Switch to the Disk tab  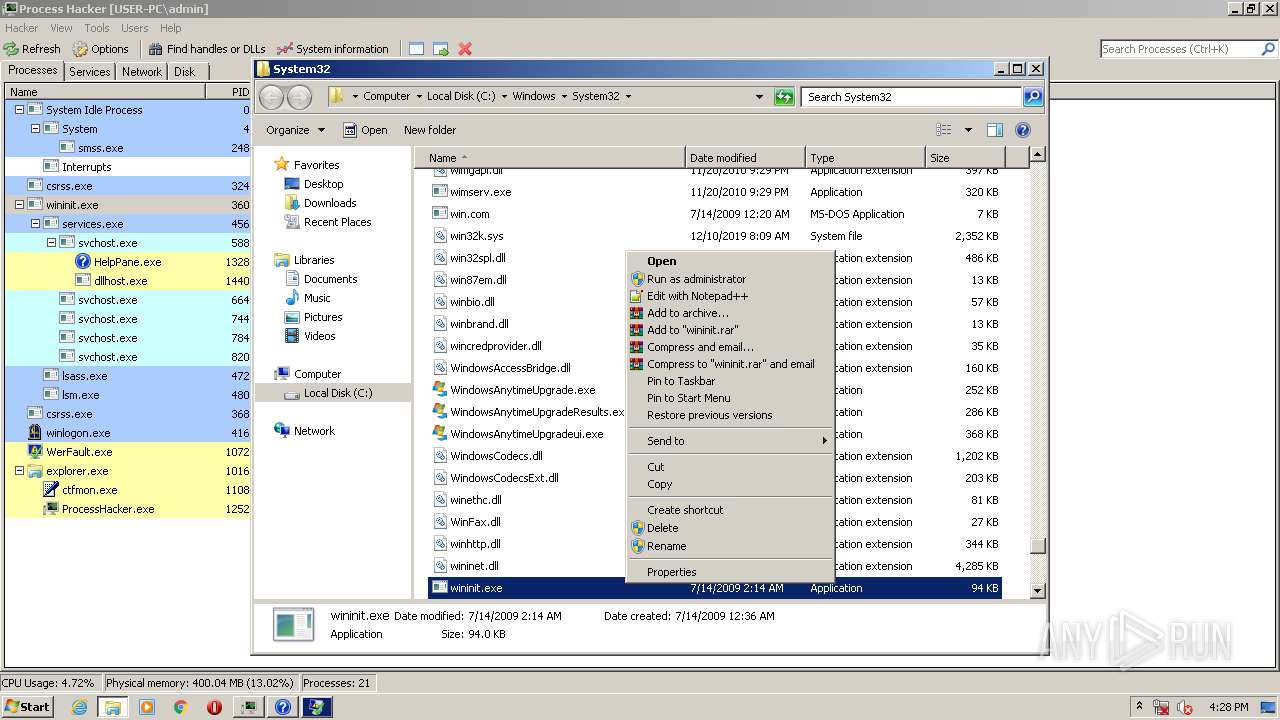click(185, 72)
